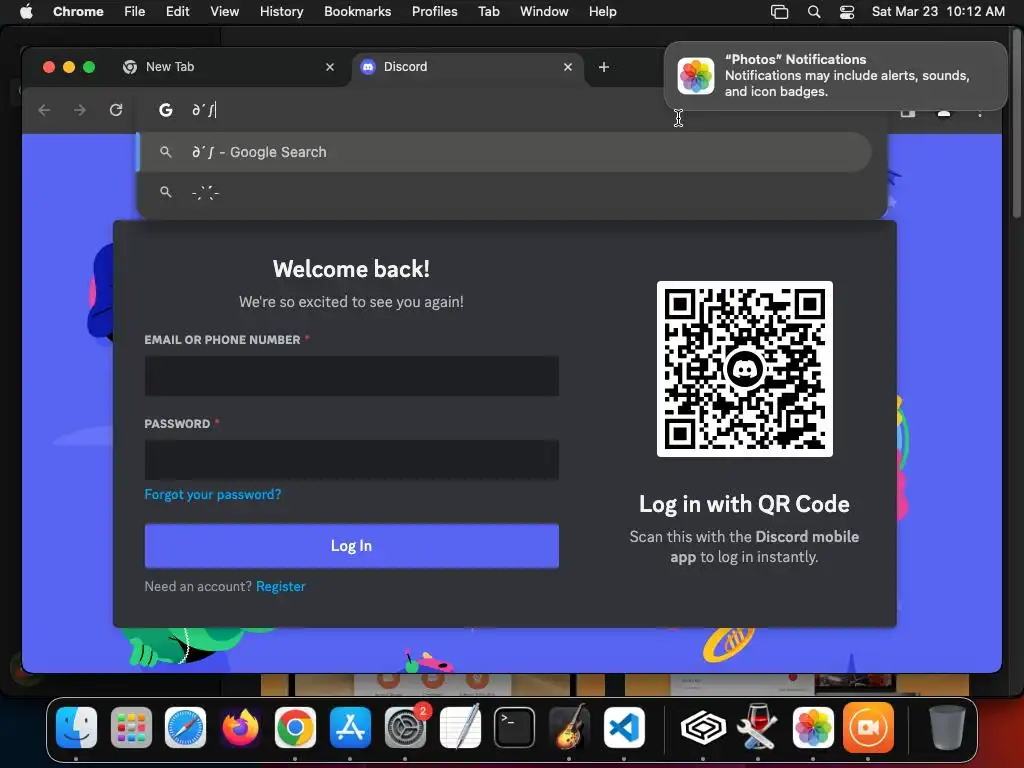This screenshot has height=768, width=1024.
Task: Open the Chrome app menu
Action: 78,11
